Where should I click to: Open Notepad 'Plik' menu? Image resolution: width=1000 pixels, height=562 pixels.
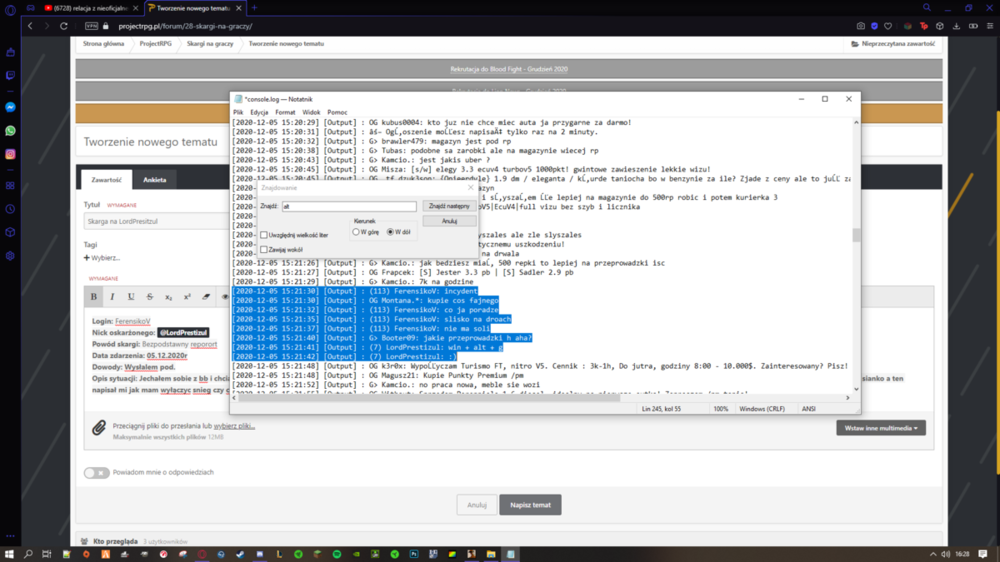[238, 112]
